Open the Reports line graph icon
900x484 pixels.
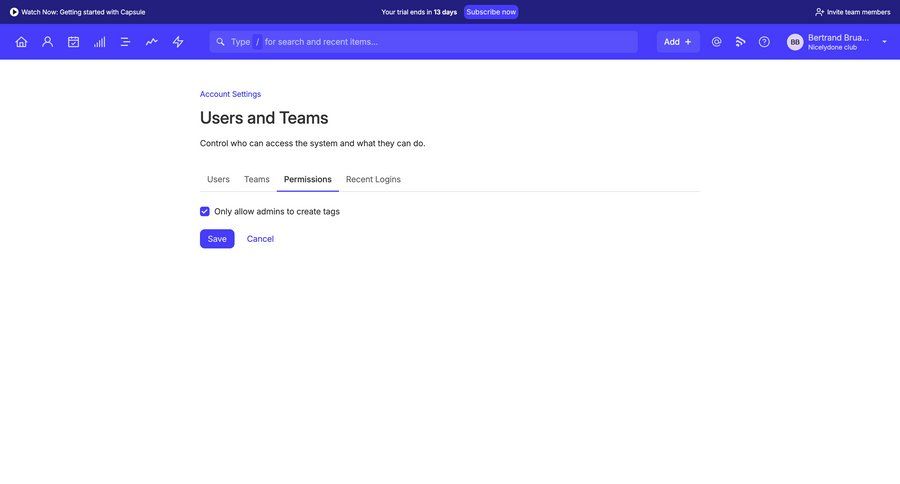tap(151, 42)
